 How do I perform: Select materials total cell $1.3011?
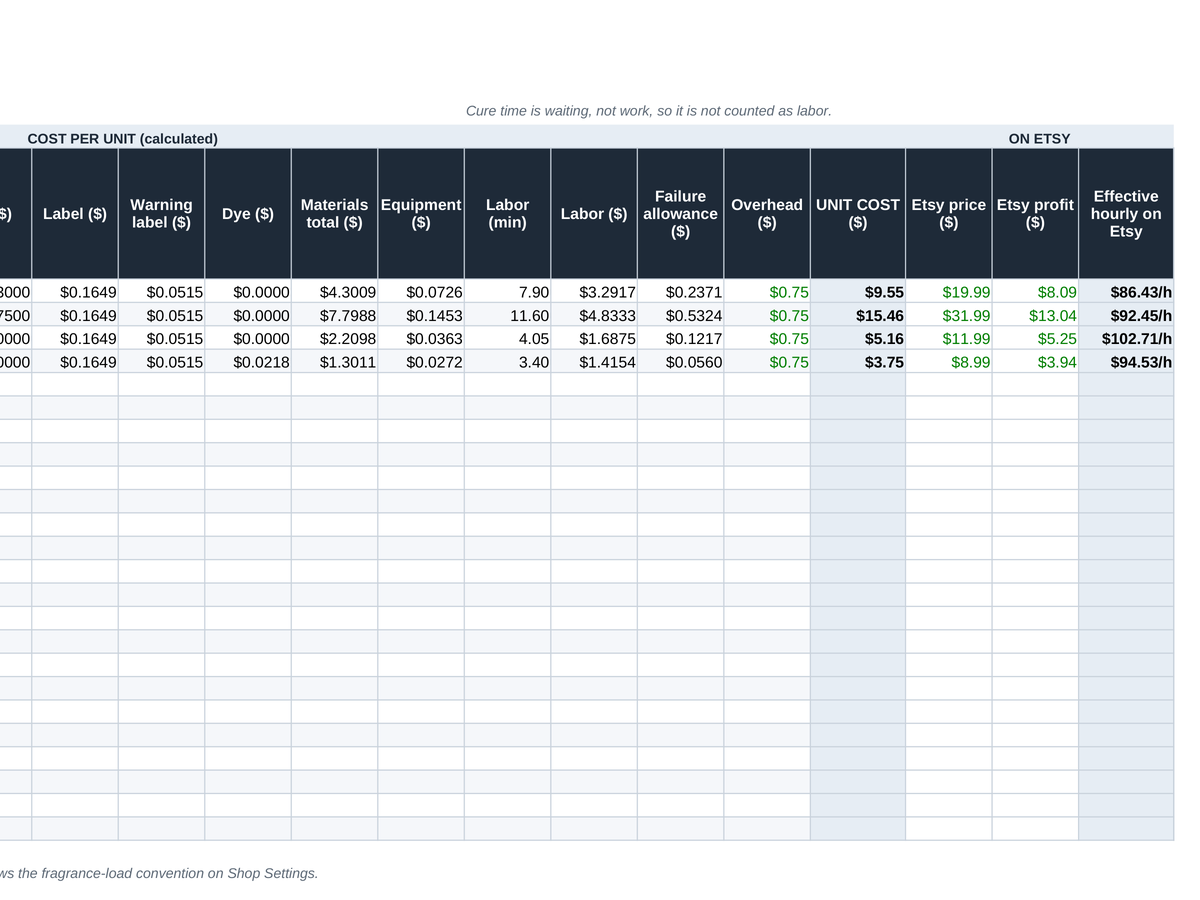click(x=334, y=362)
